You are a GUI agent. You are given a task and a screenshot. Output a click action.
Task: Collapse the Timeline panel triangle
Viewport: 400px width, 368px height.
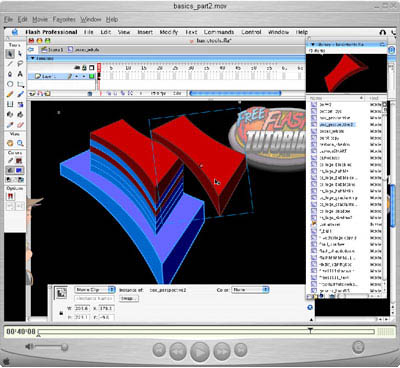click(x=33, y=58)
